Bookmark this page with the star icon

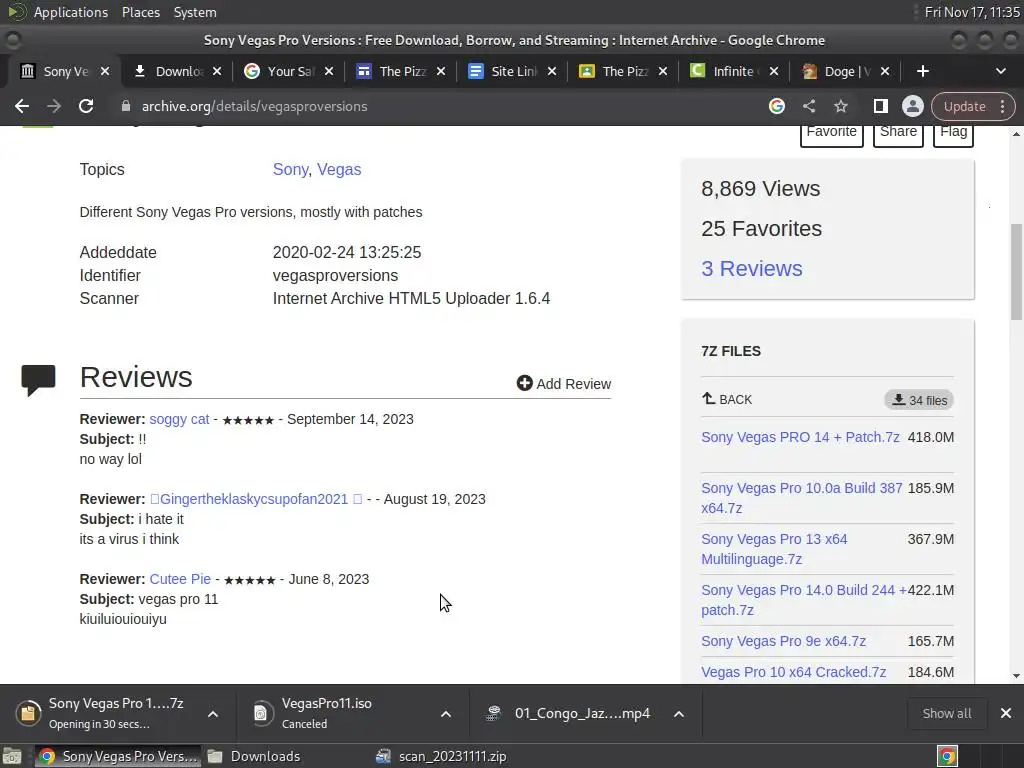click(840, 106)
